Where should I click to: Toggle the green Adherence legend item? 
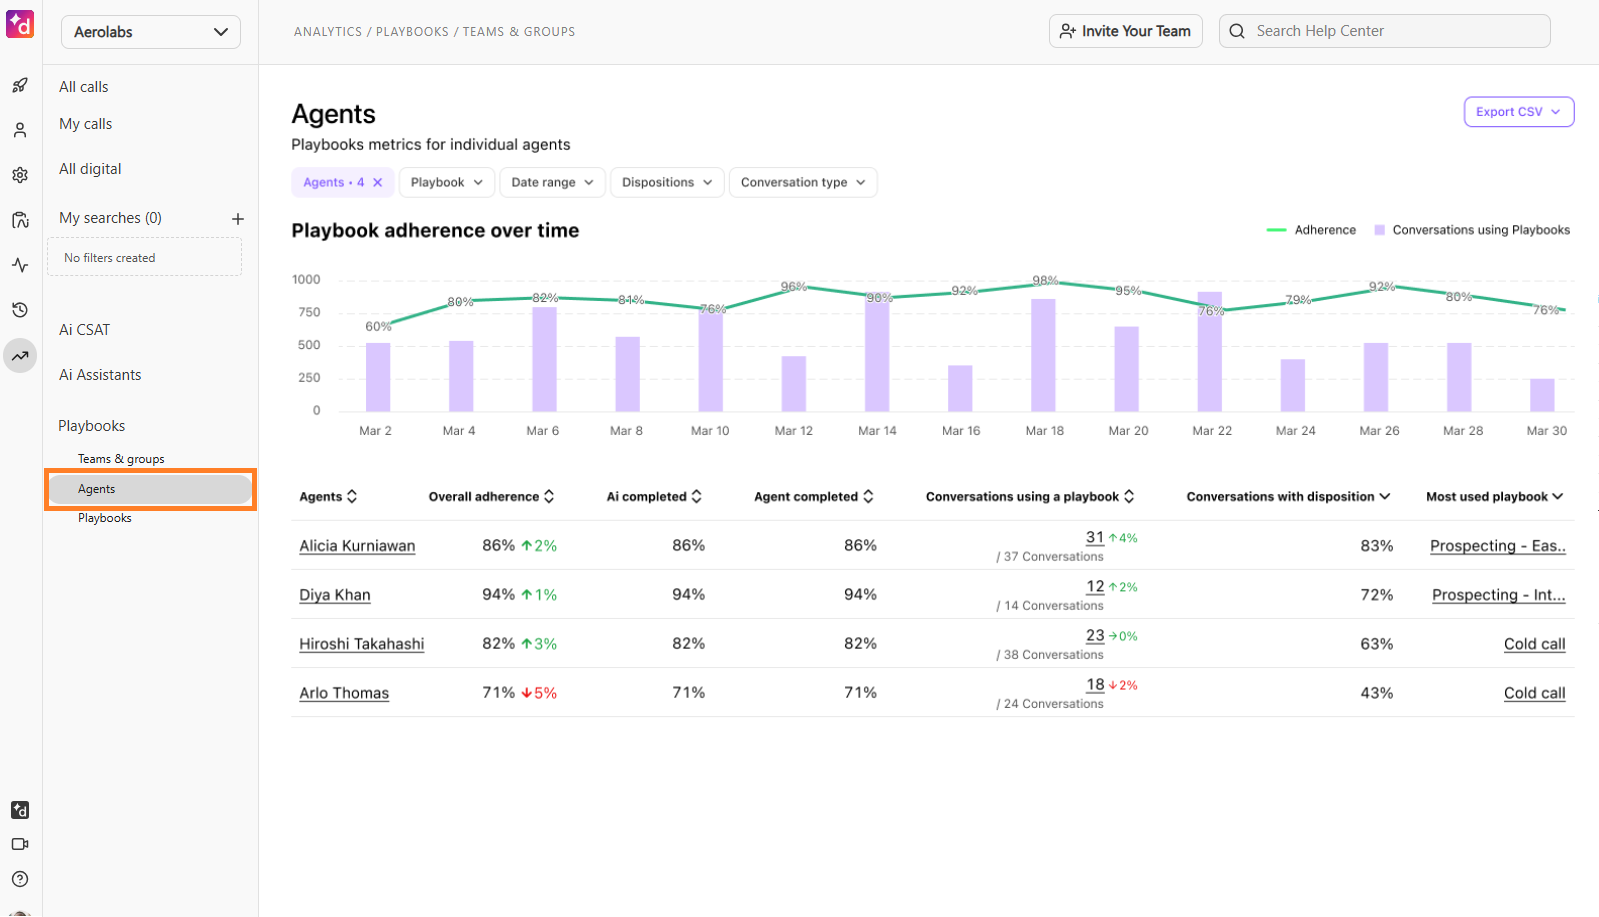1311,230
